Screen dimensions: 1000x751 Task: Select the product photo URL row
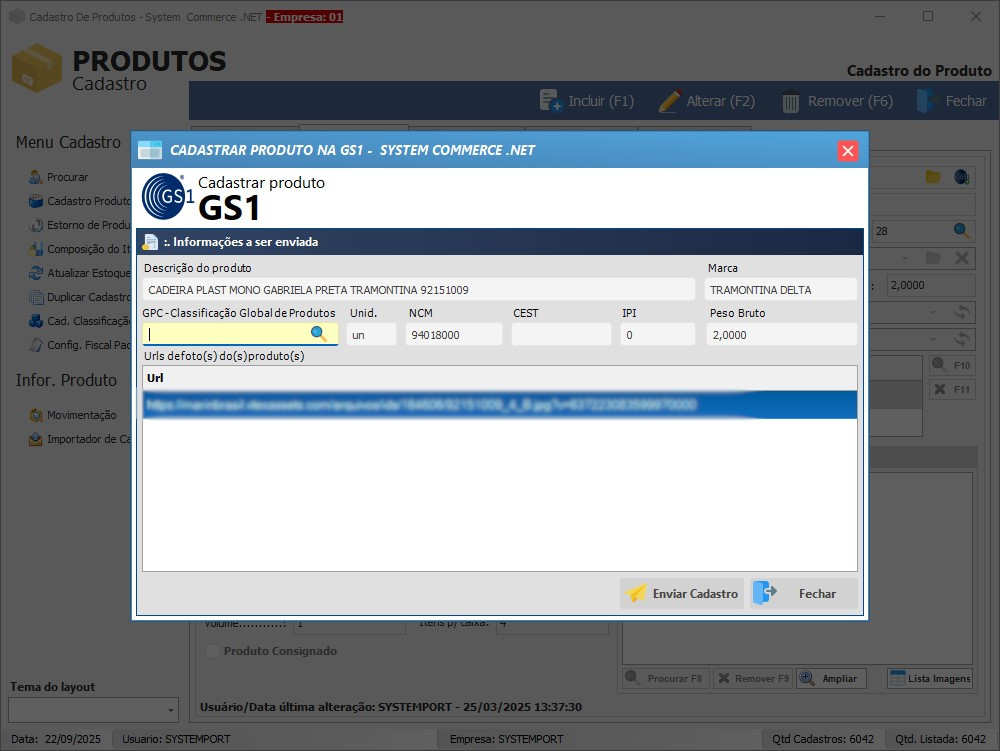tap(498, 405)
